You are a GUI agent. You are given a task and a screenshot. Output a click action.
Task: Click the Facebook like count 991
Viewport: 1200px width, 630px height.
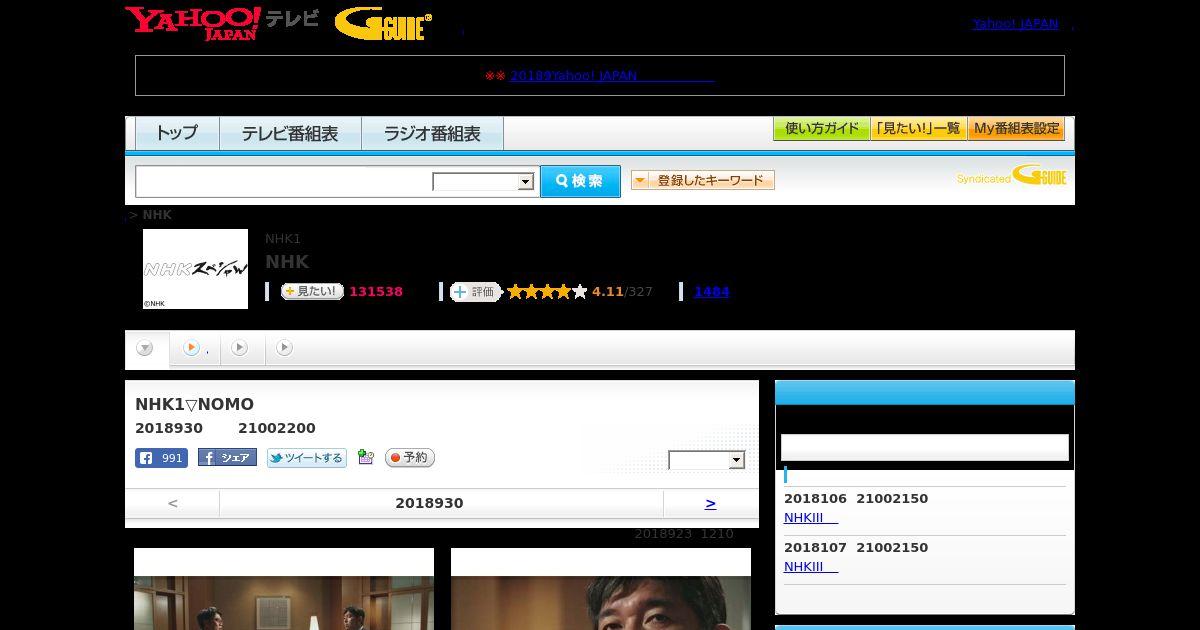pyautogui.click(x=161, y=458)
